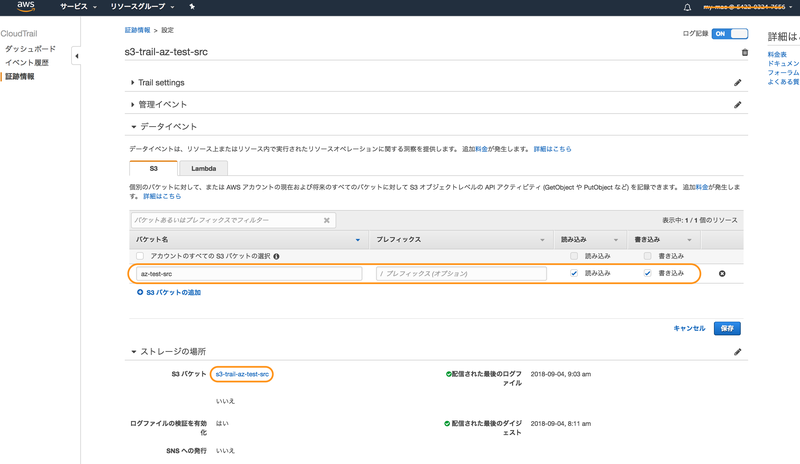This screenshot has width=800, height=464.
Task: Edit 管理イベント via pencil icon
Action: pos(737,105)
